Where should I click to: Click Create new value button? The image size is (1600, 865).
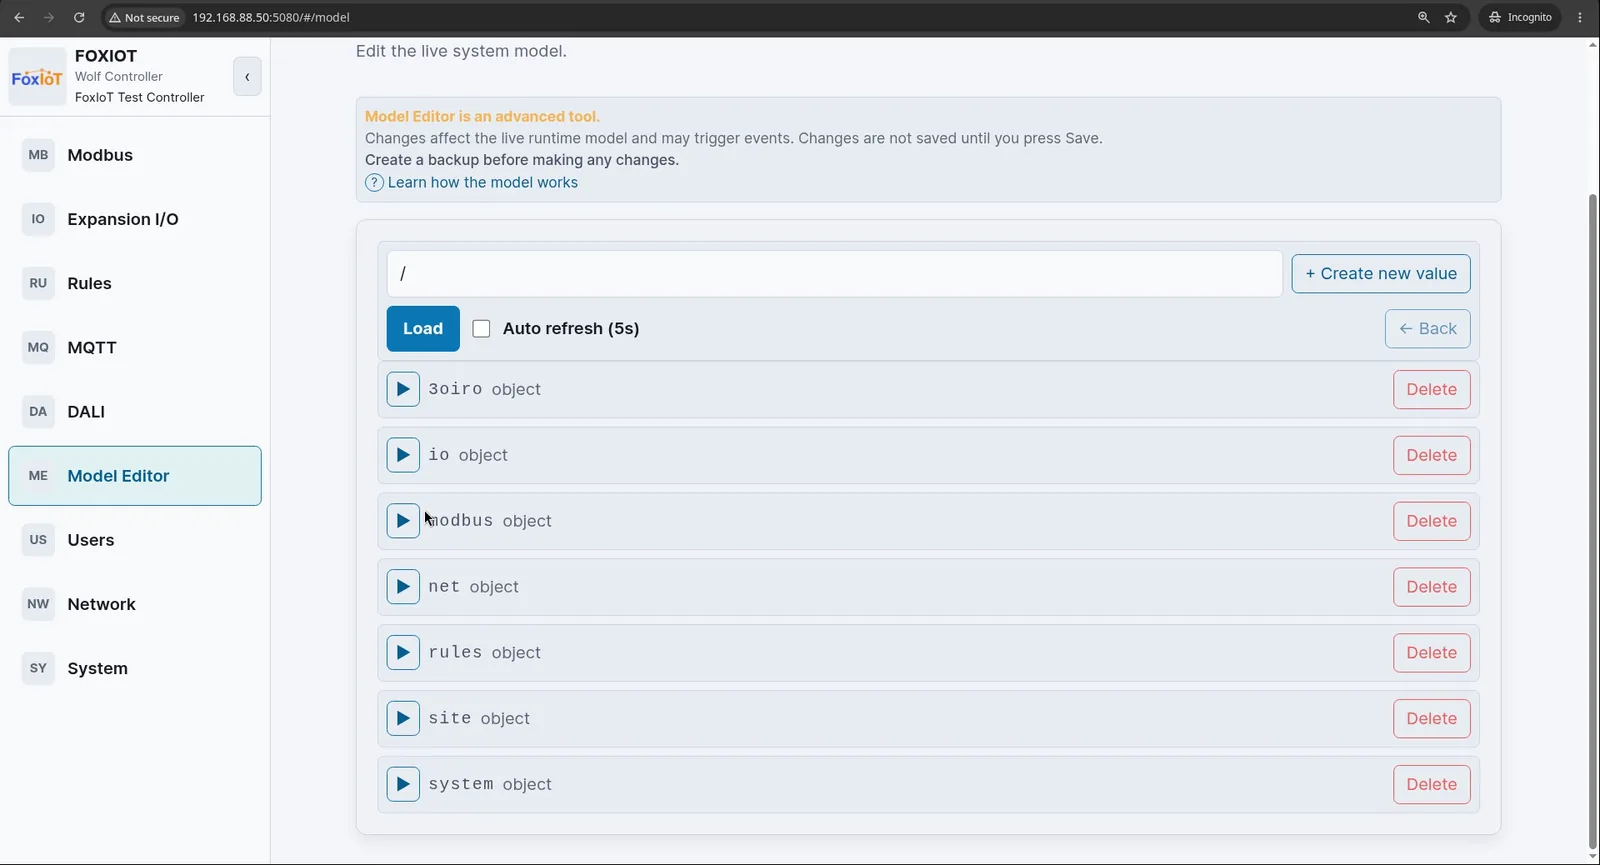click(x=1381, y=274)
